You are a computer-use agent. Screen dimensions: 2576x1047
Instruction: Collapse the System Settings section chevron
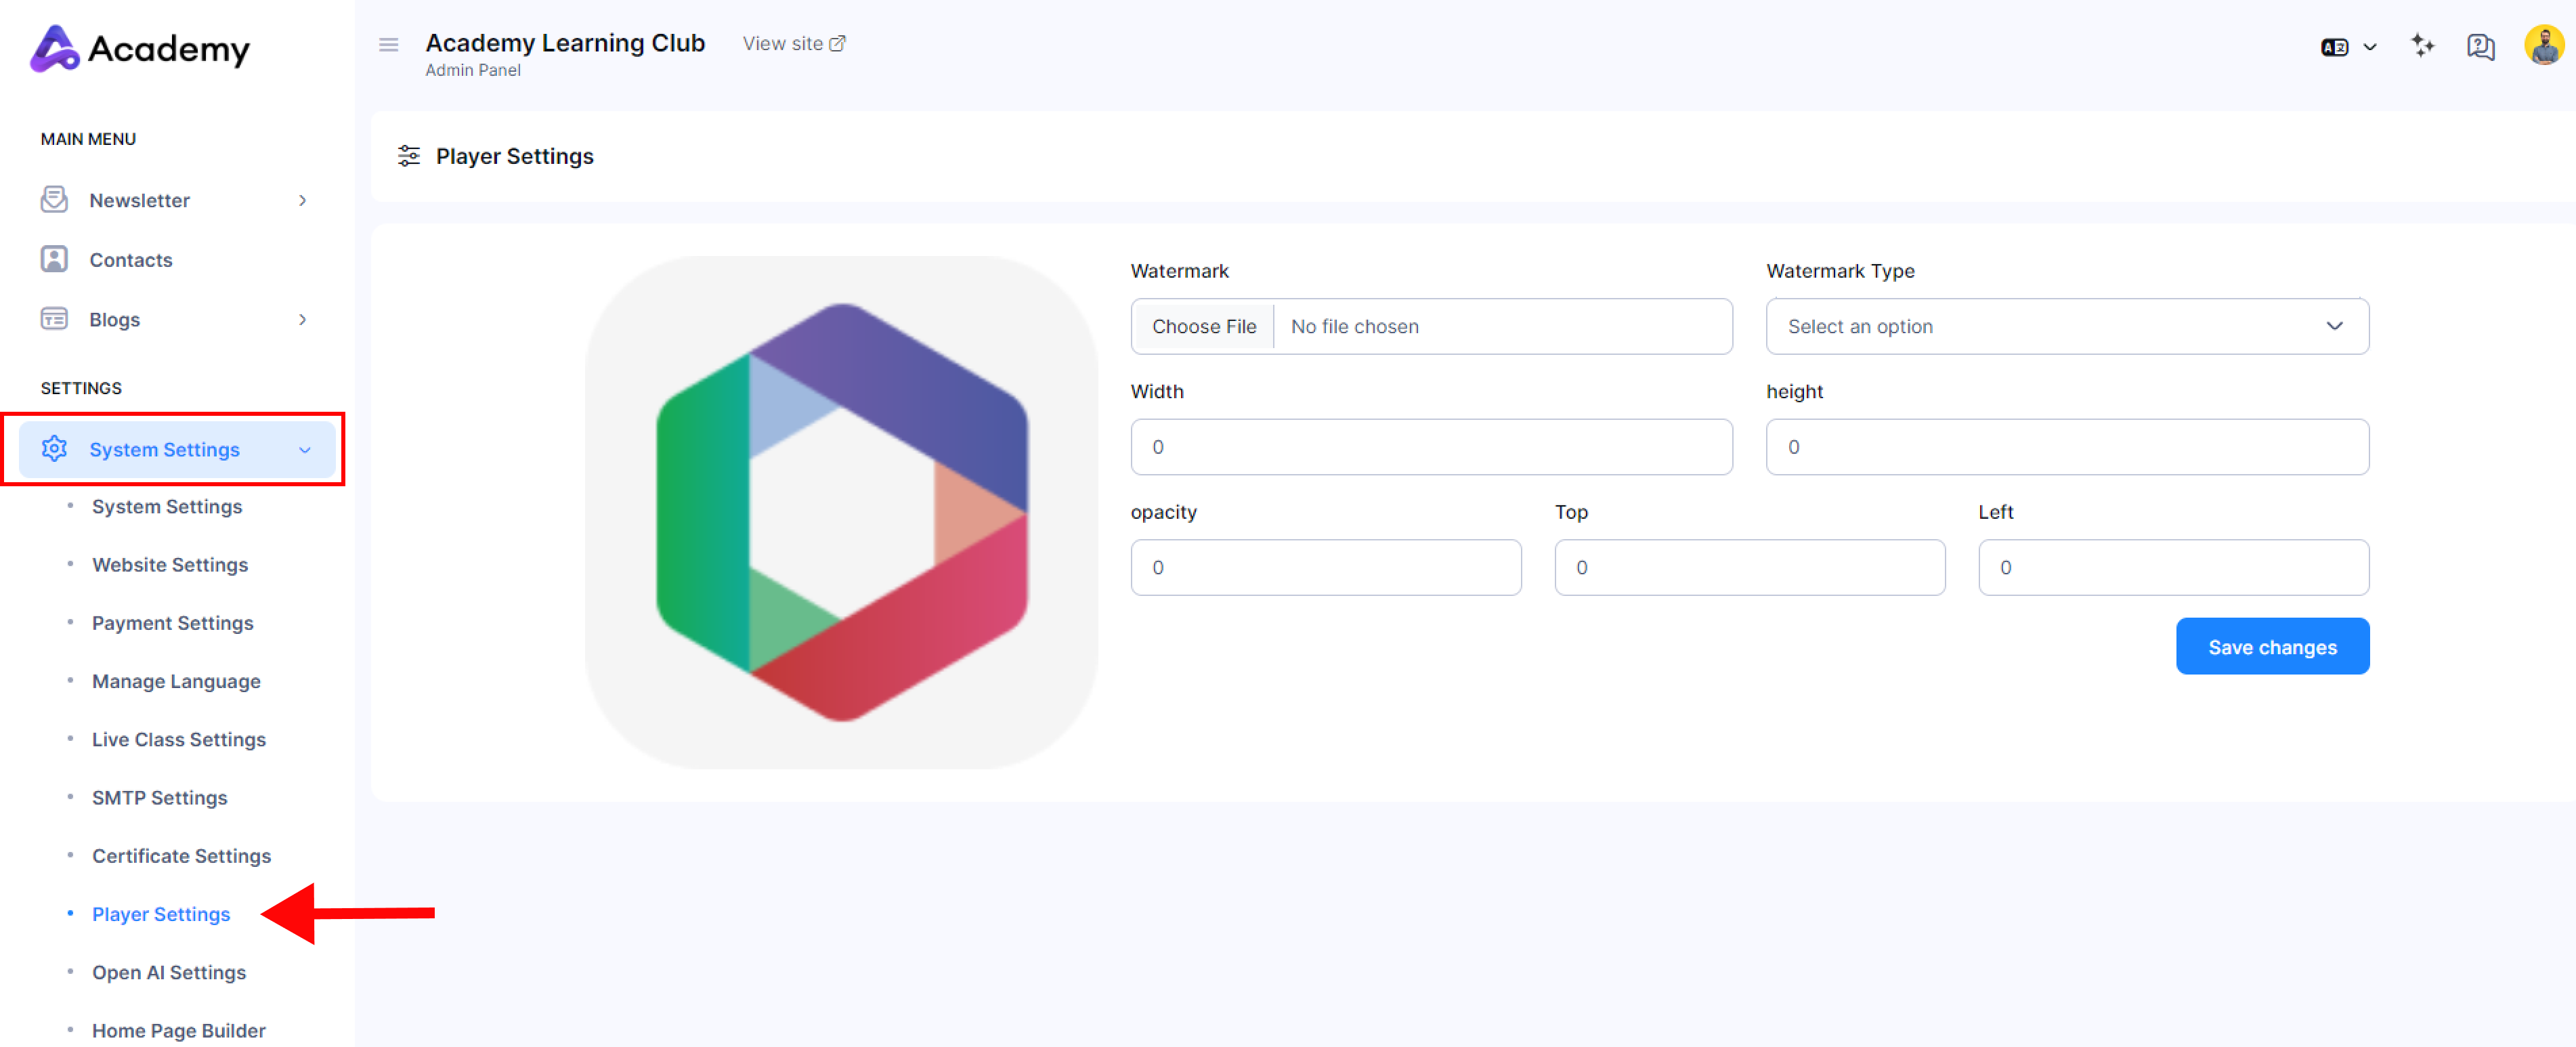[305, 450]
